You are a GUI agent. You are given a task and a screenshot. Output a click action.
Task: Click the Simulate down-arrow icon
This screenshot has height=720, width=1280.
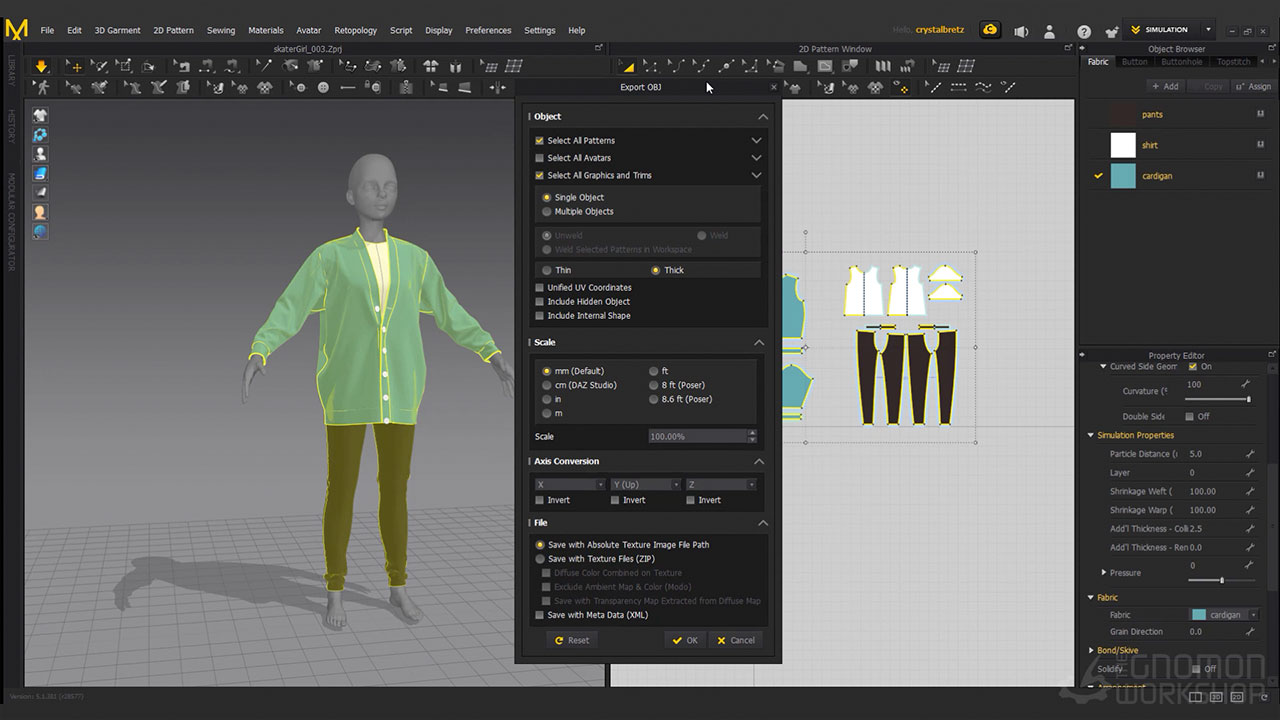click(x=41, y=66)
